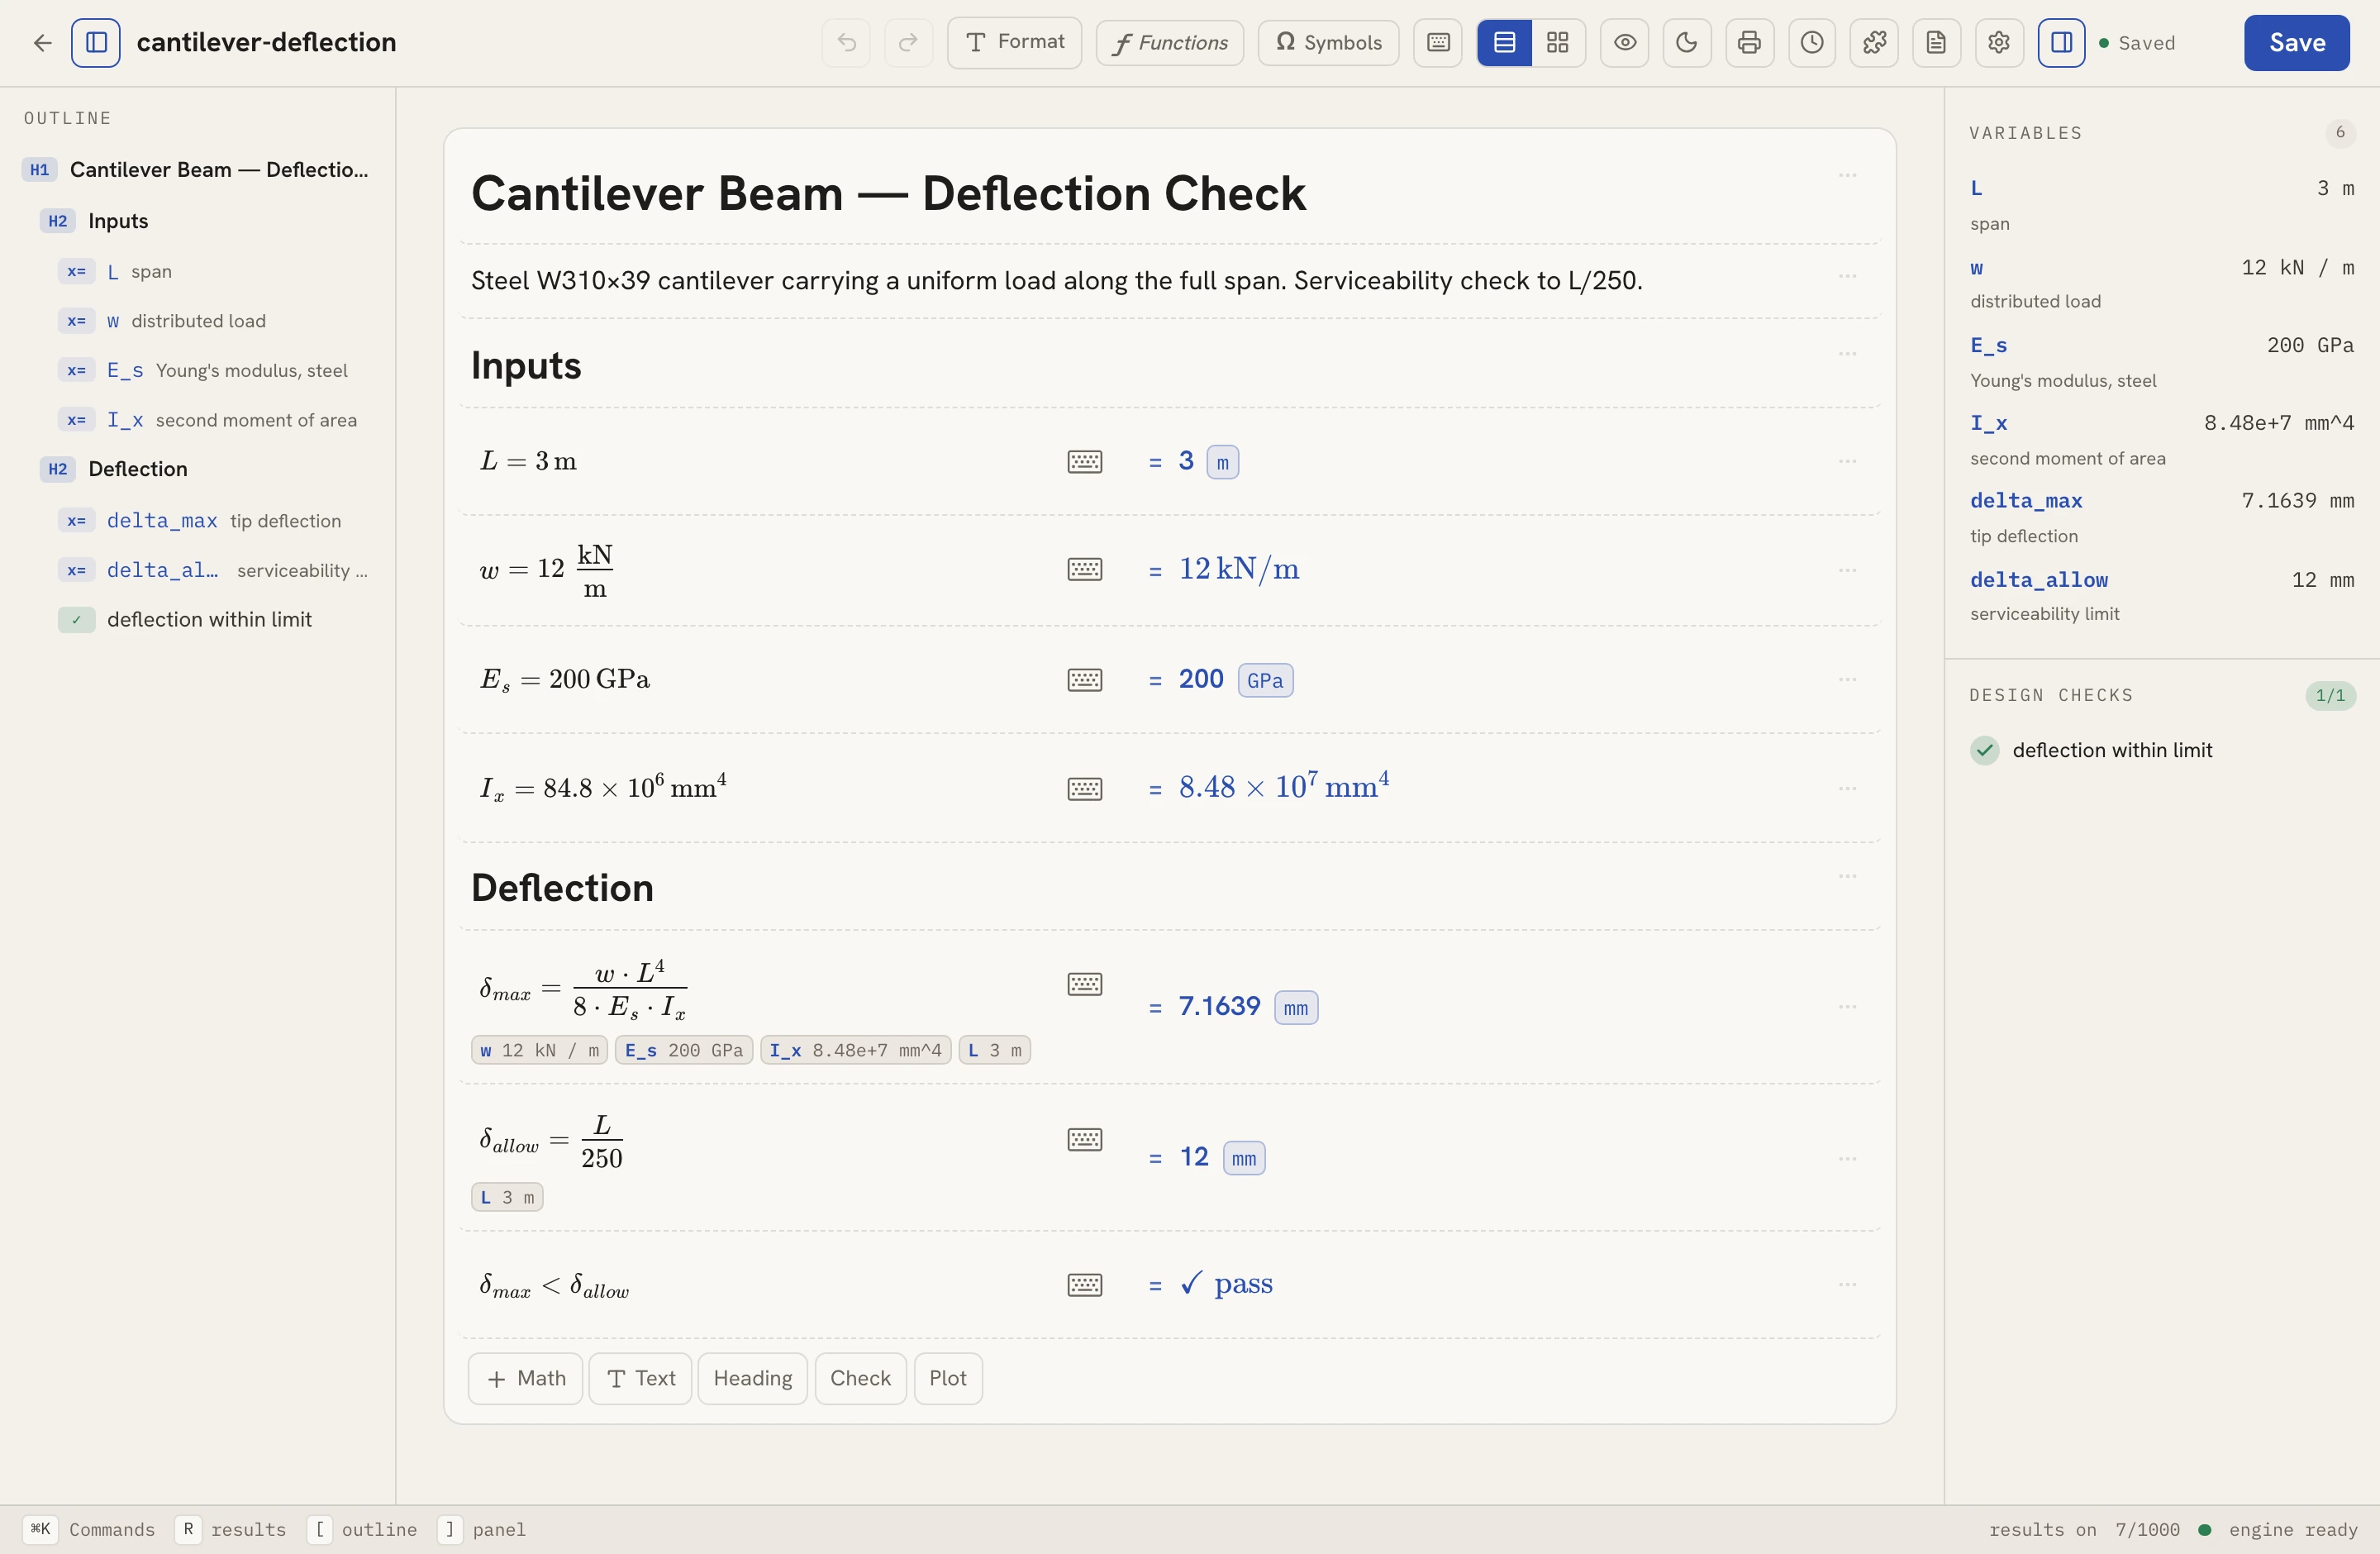Image resolution: width=2380 pixels, height=1554 pixels.
Task: Switch to list view layout
Action: coord(1504,43)
